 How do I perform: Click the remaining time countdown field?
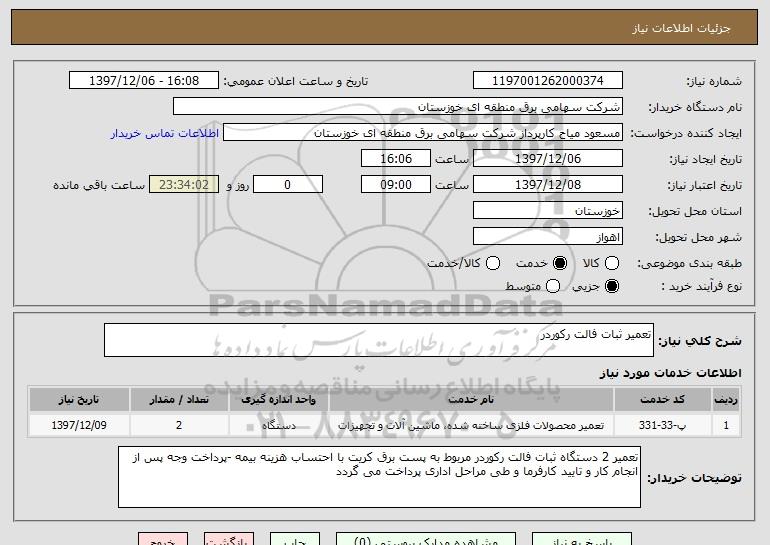click(x=182, y=185)
